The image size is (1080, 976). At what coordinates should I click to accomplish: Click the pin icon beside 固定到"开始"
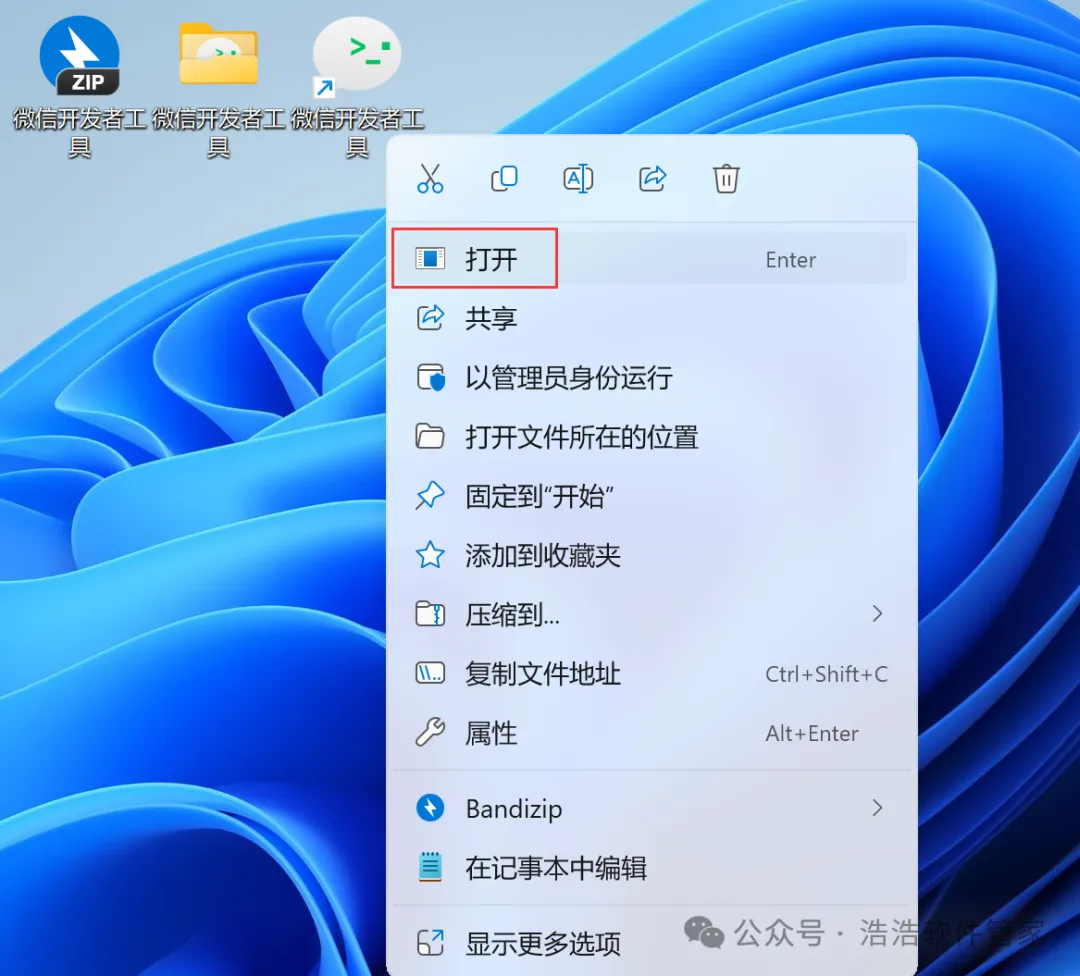pyautogui.click(x=430, y=495)
